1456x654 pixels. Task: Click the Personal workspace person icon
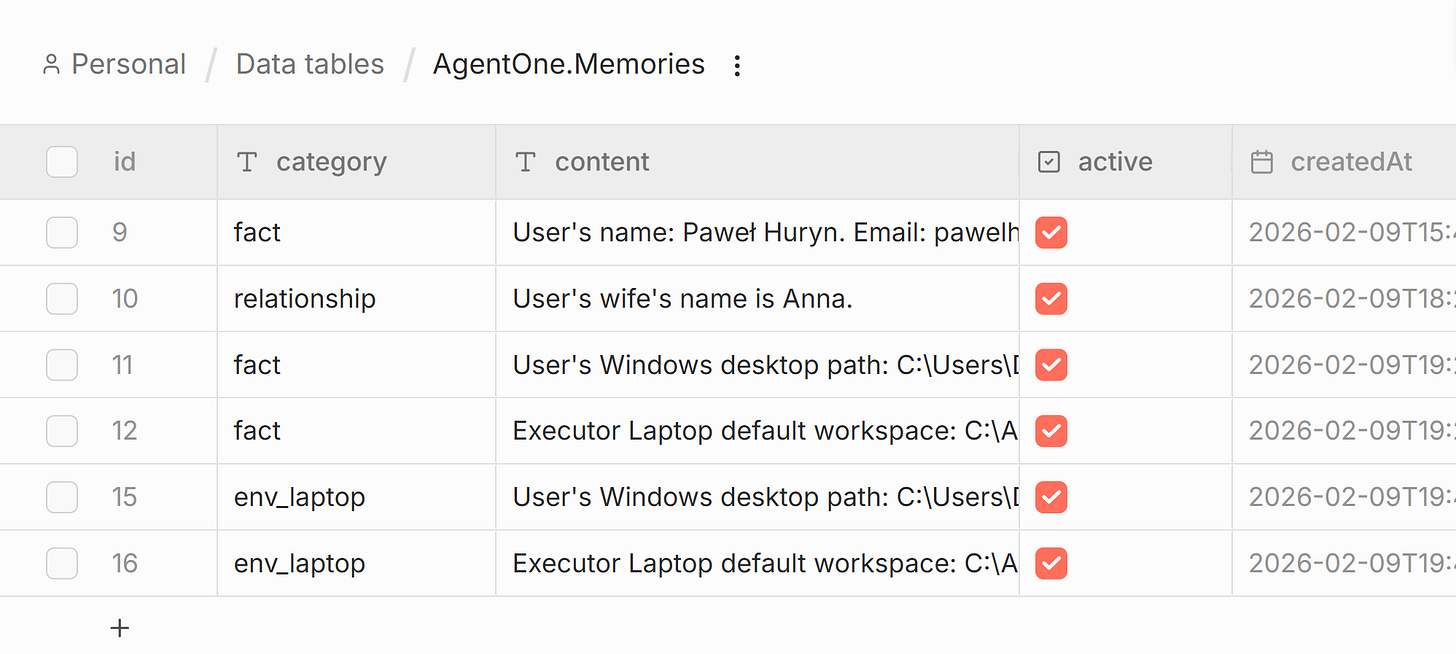(x=52, y=63)
